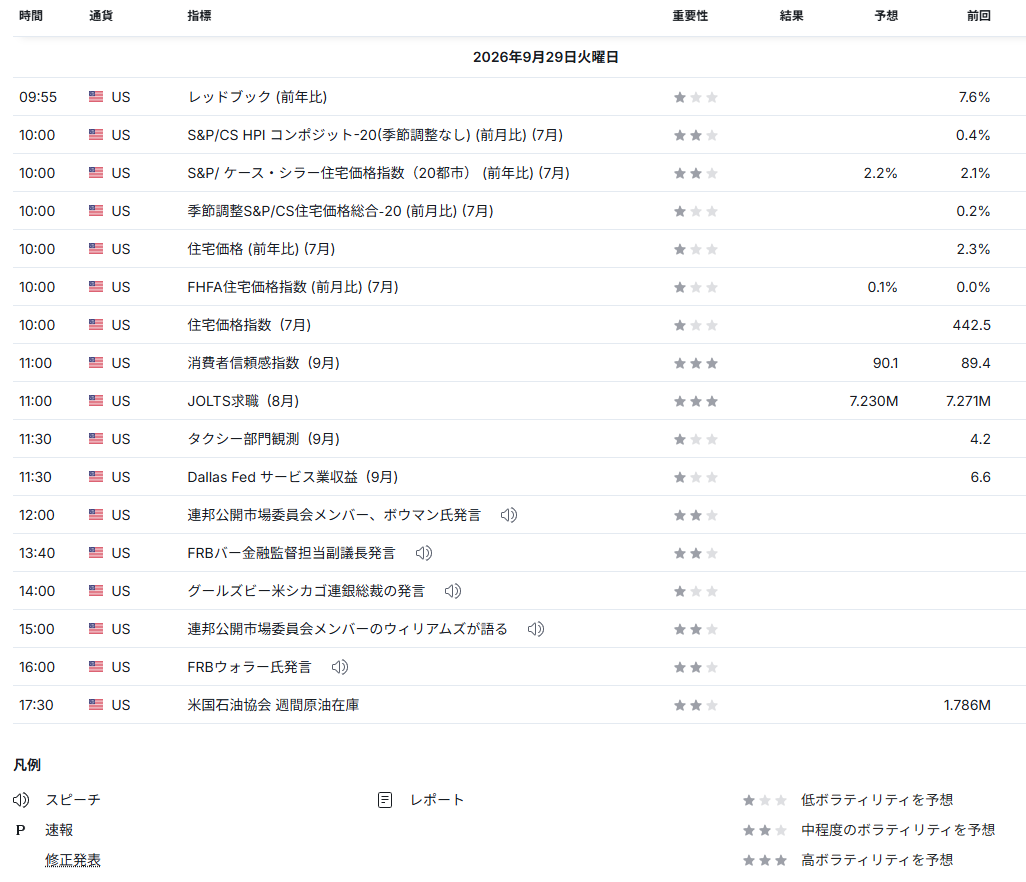
Task: Click US flag in レッドブック row
Action: pos(96,97)
